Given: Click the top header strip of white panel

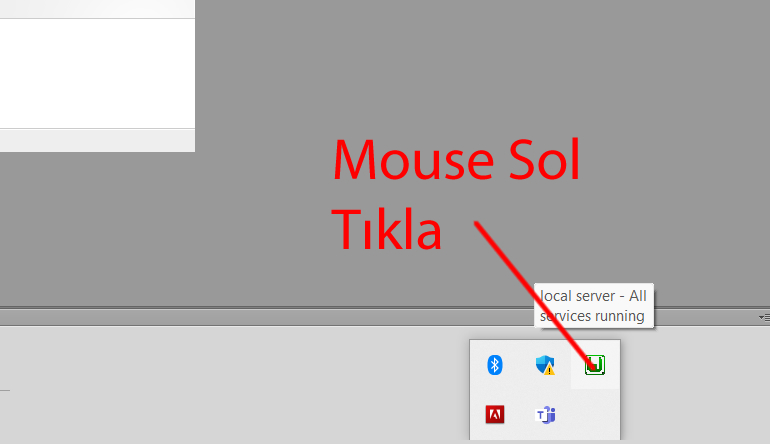Looking at the screenshot, I should 95,8.
